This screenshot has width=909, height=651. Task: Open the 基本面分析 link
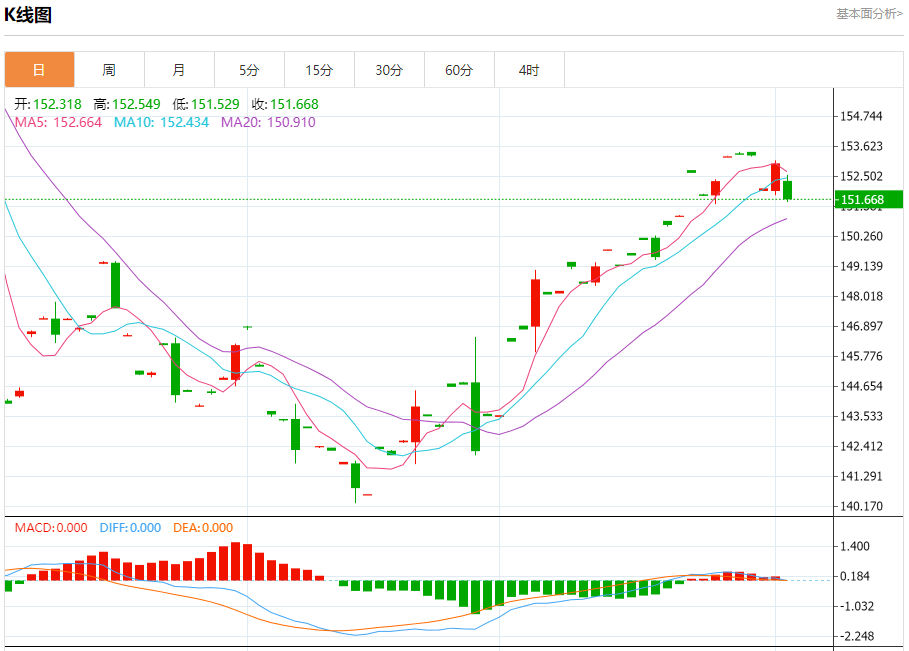(869, 13)
